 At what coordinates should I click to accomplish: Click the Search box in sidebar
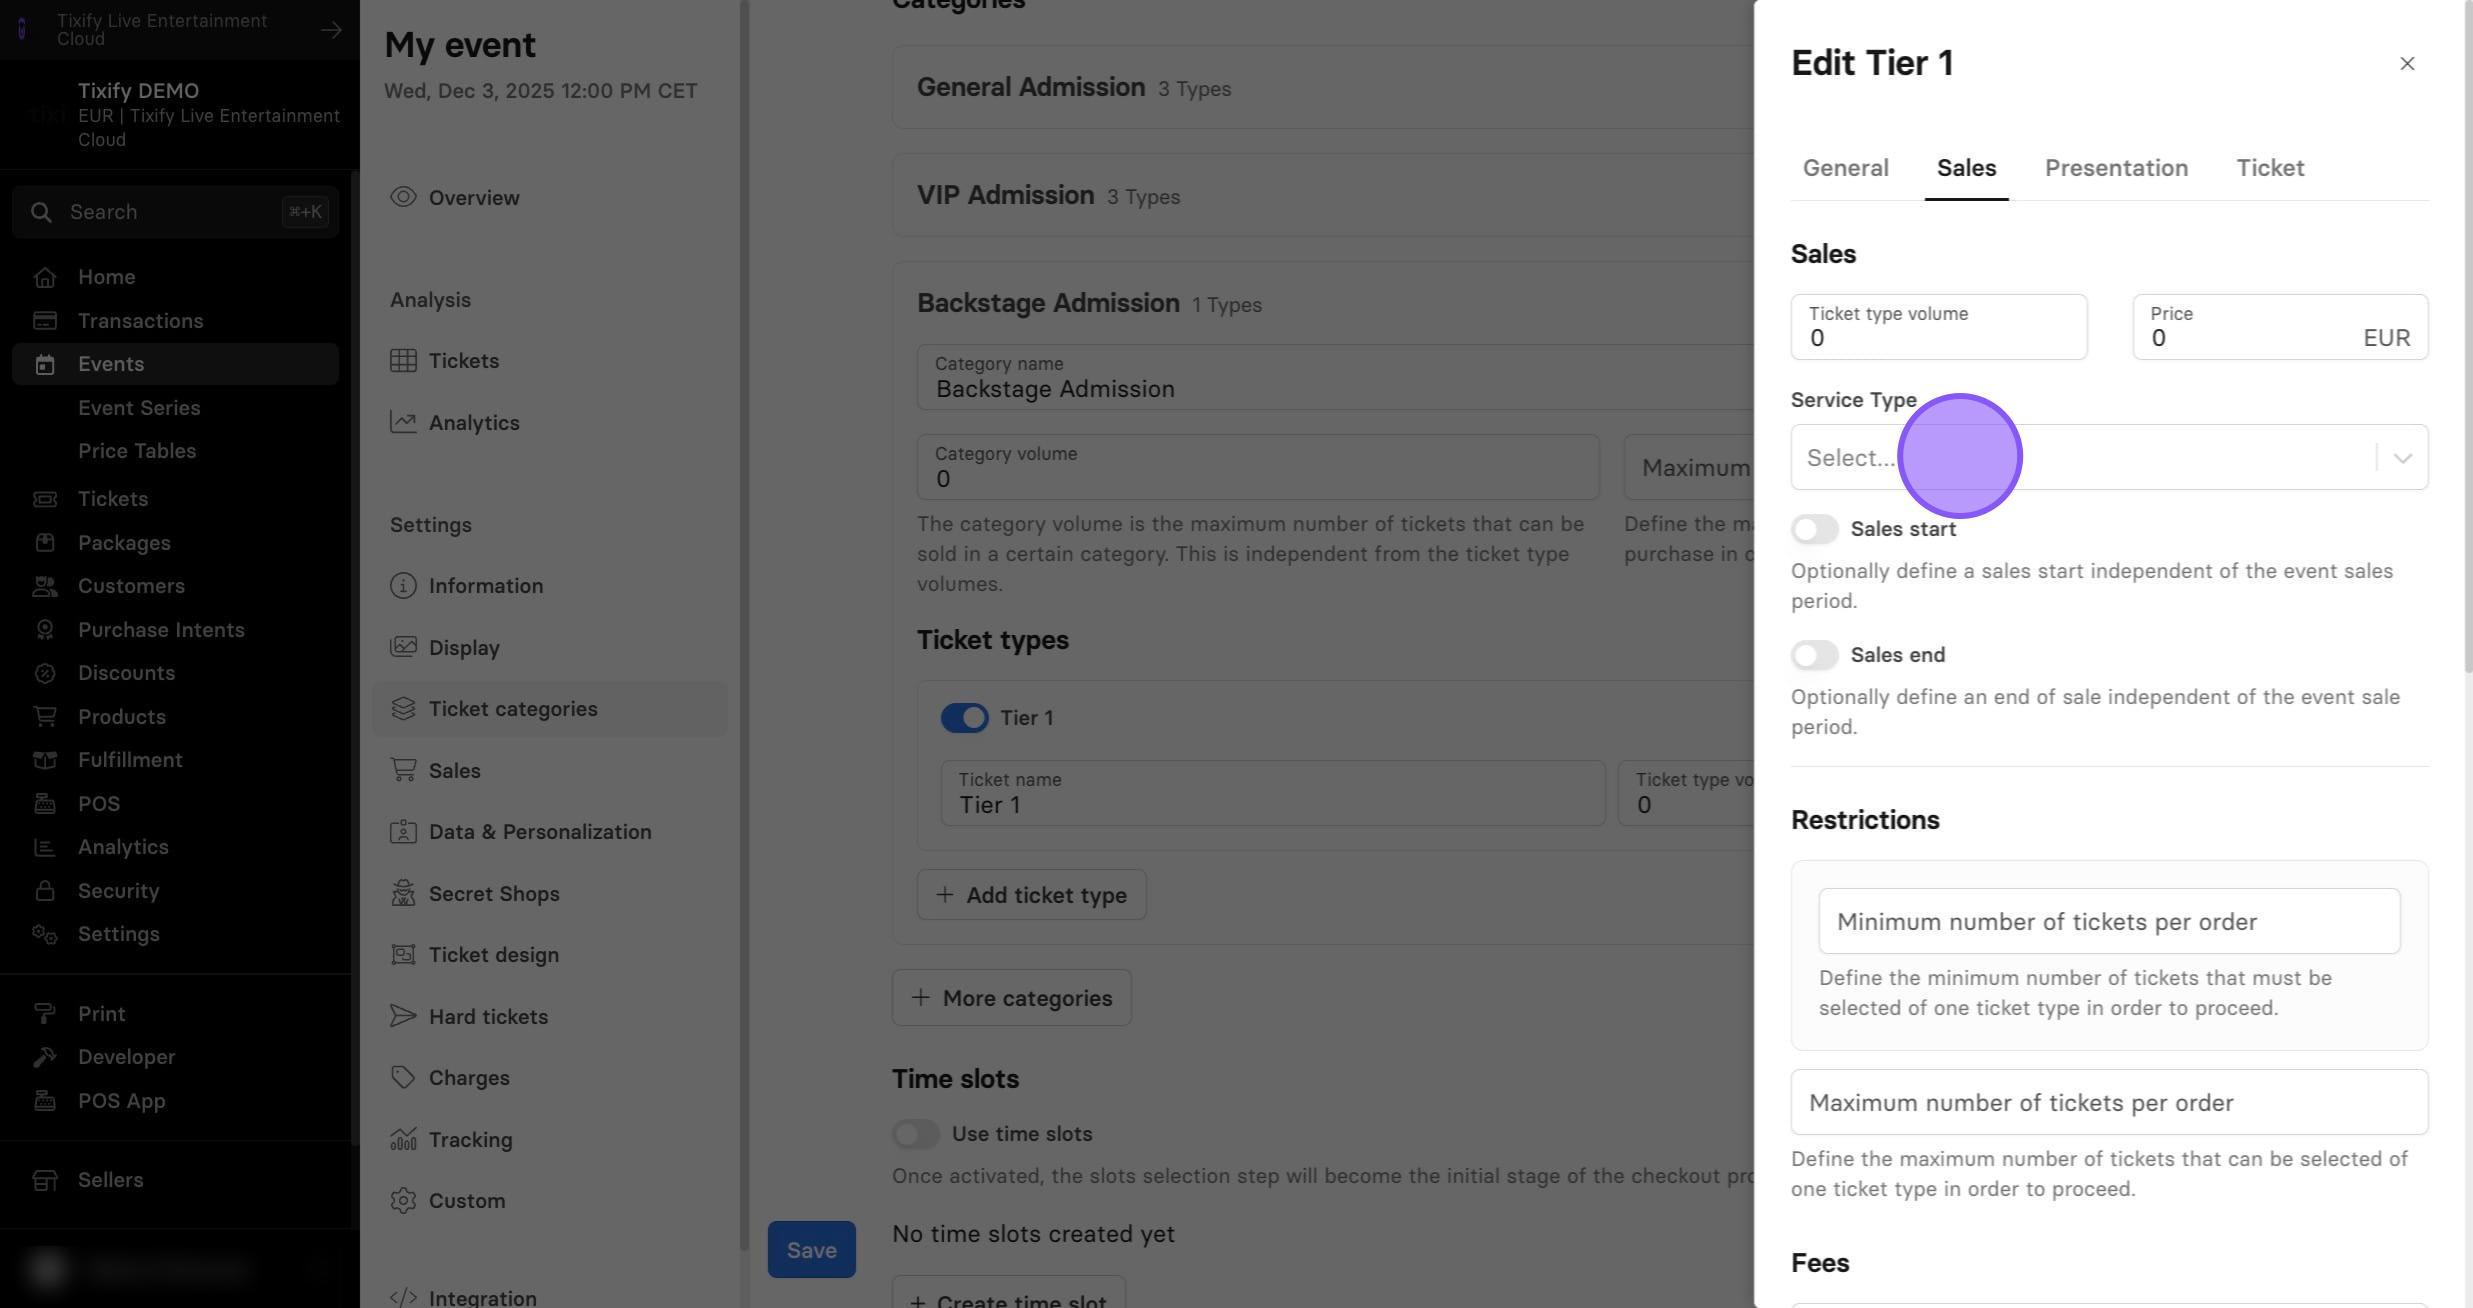coord(176,212)
